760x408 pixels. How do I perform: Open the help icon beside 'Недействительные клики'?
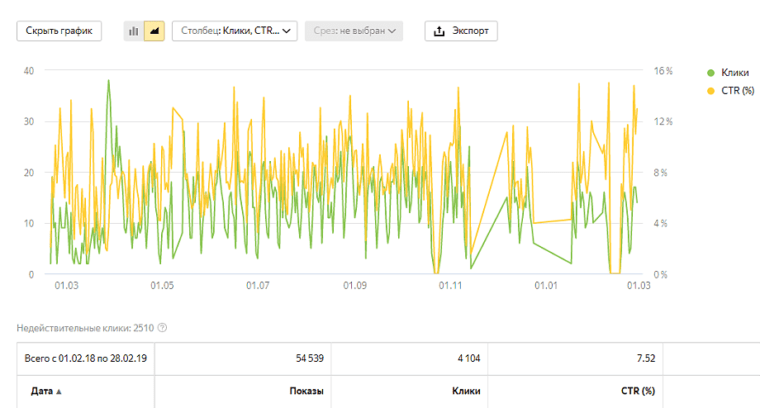tap(162, 328)
